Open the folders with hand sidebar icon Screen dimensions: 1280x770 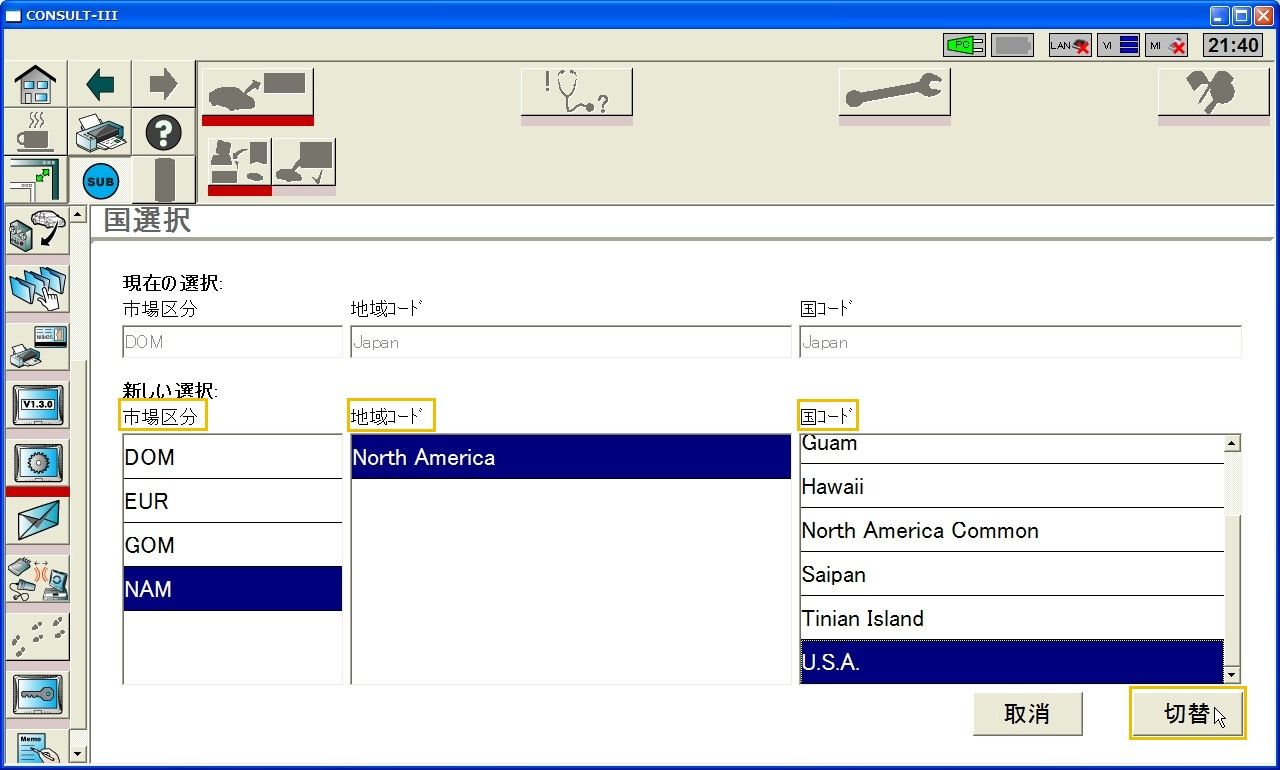(38, 289)
